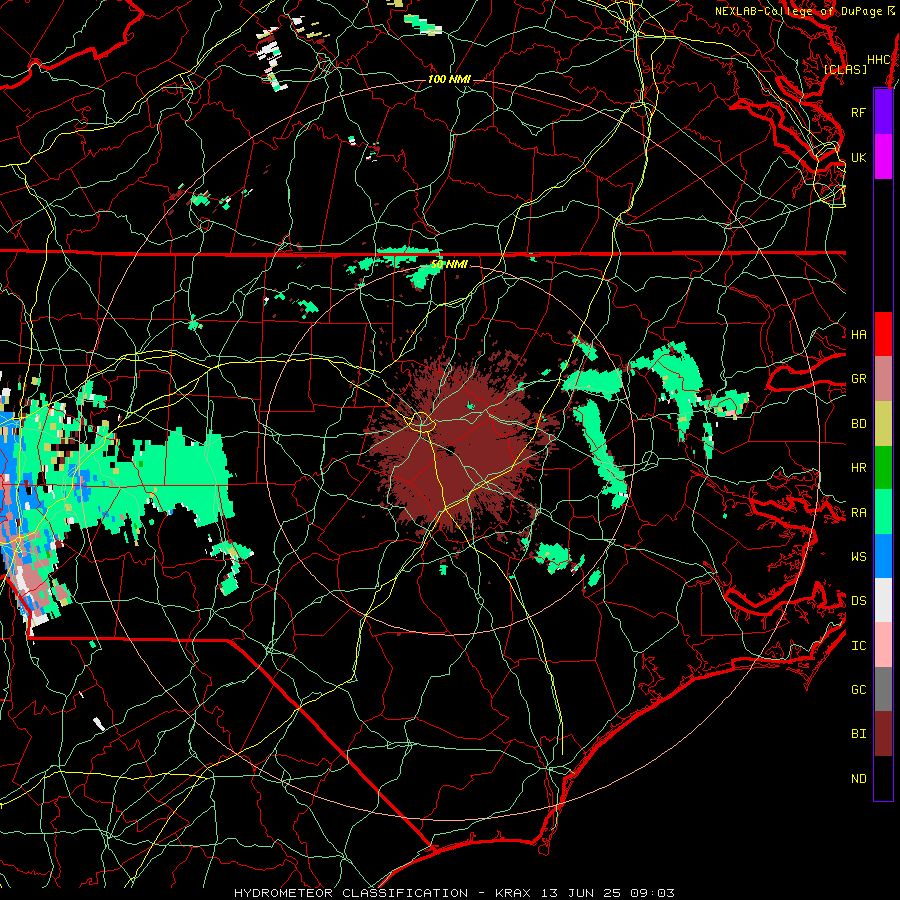Click the DS white legend block

(x=883, y=600)
